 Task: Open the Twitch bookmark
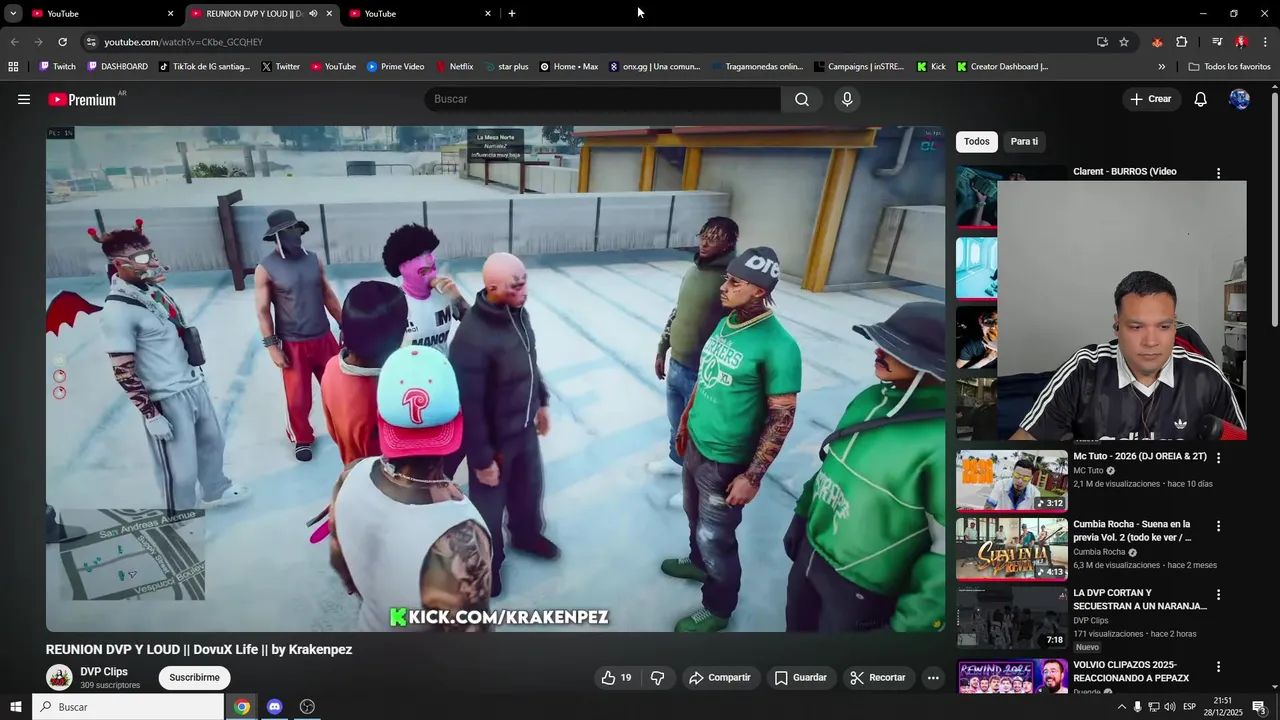coord(57,67)
